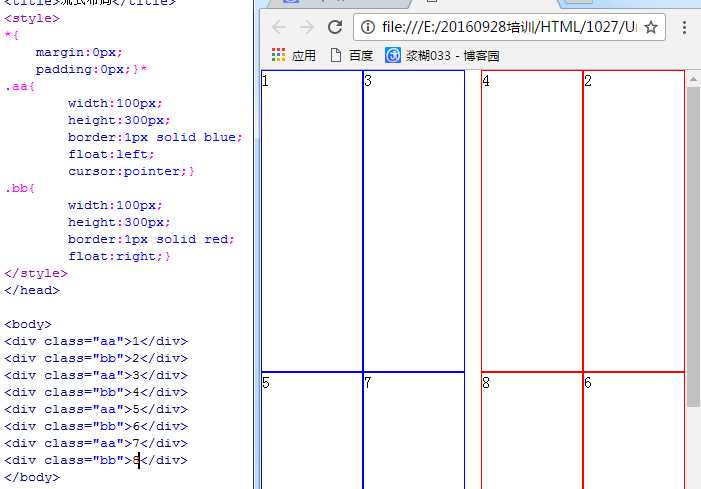Click the code line div class="bb">2
This screenshot has height=489, width=701.
click(96, 358)
